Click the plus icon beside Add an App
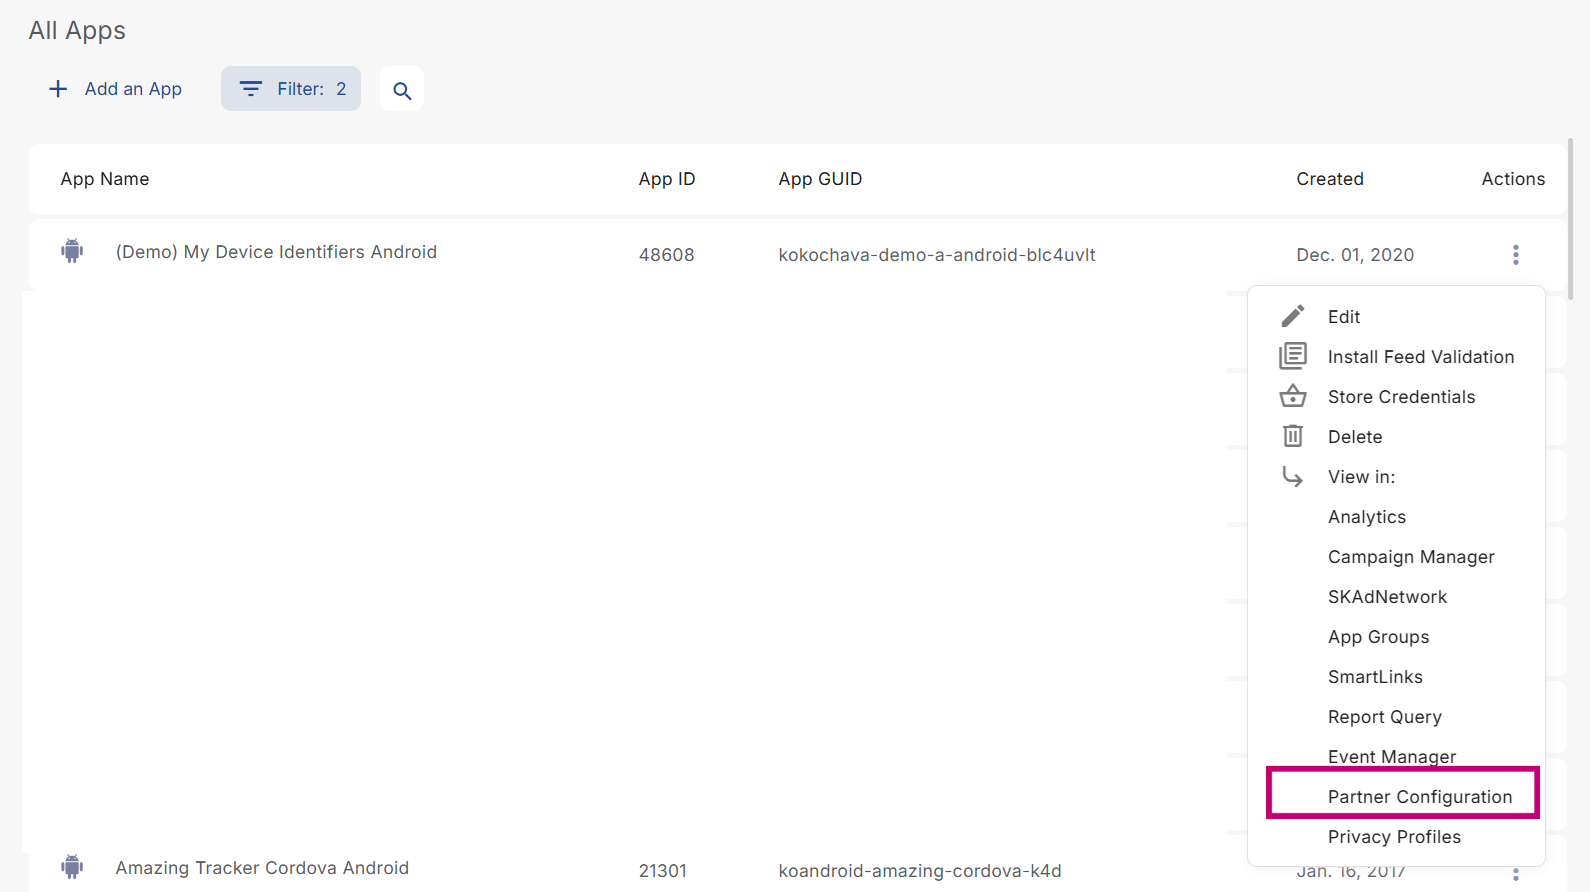Screen dimensions: 1590x892 tap(58, 89)
